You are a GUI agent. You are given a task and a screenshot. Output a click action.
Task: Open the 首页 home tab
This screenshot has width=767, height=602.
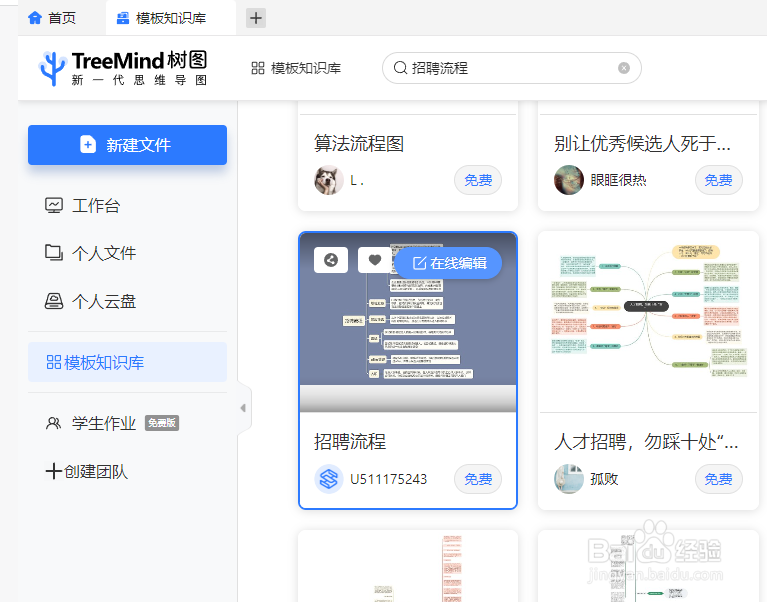coord(52,18)
